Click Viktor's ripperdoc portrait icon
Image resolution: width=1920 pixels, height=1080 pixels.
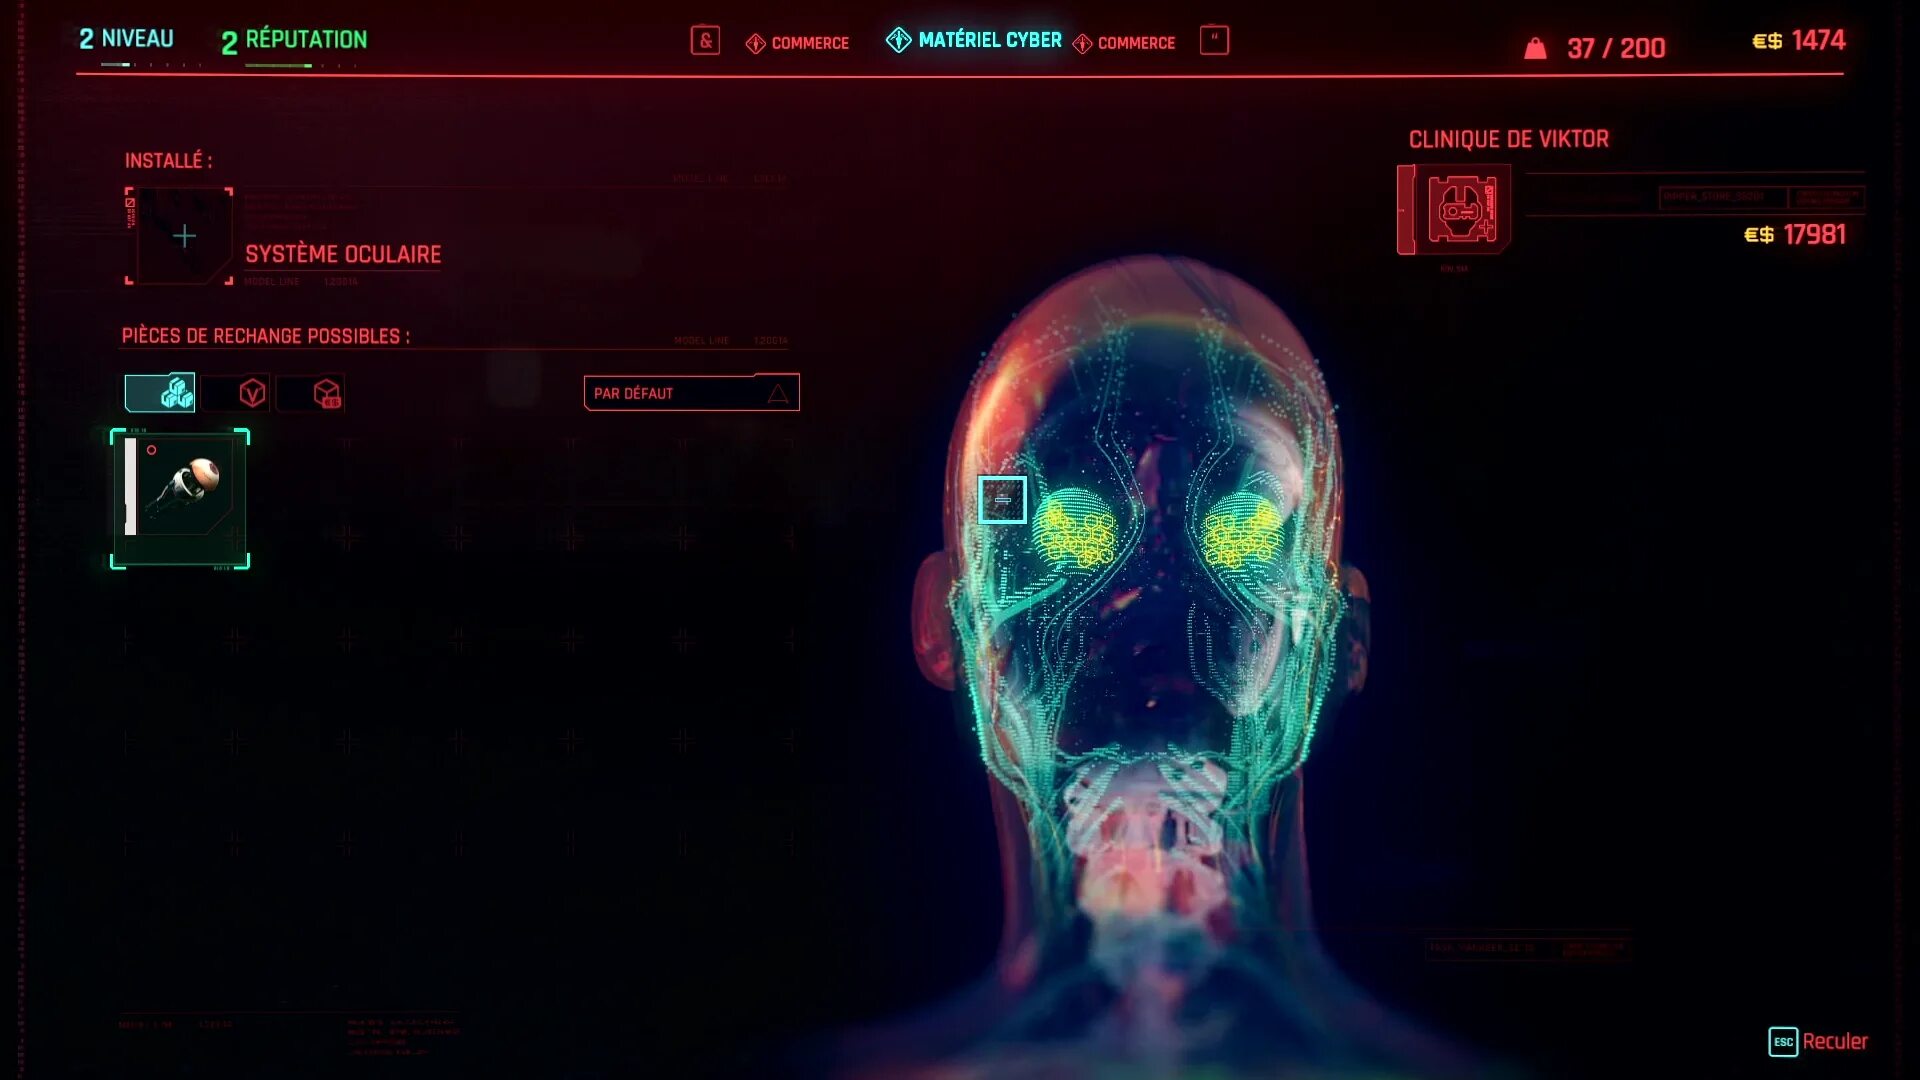[x=1461, y=209]
